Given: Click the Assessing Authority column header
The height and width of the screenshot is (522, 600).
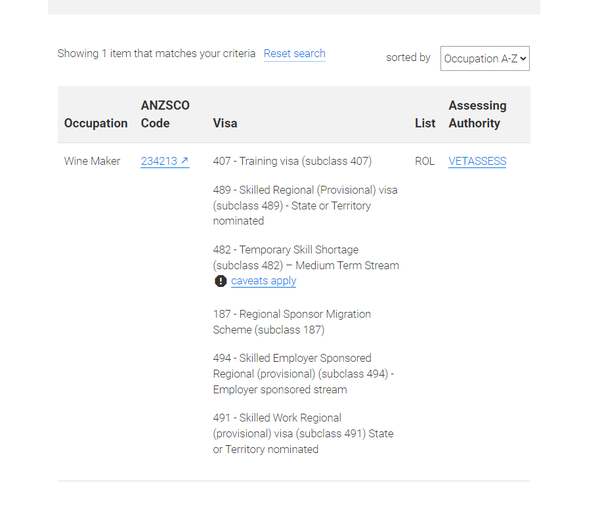Looking at the screenshot, I should click(478, 114).
